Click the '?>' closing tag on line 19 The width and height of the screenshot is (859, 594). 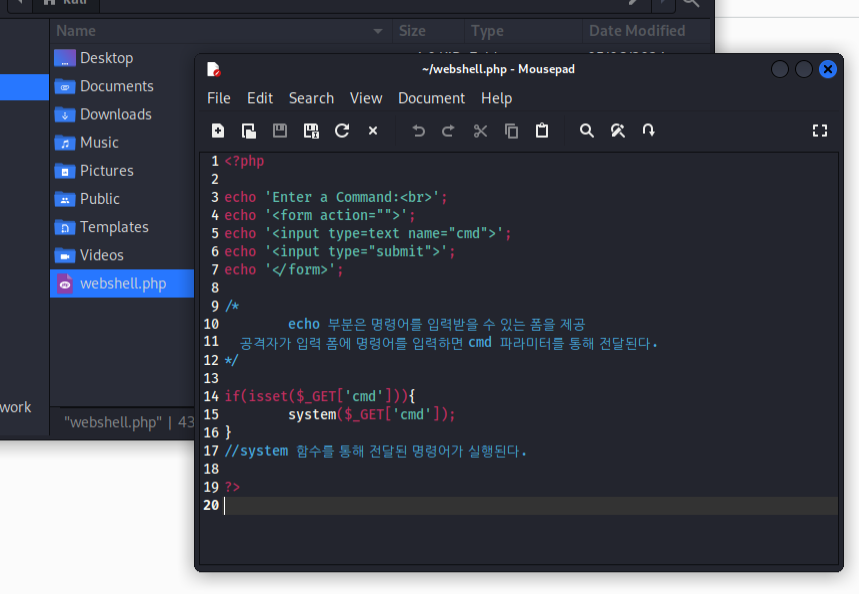[232, 487]
